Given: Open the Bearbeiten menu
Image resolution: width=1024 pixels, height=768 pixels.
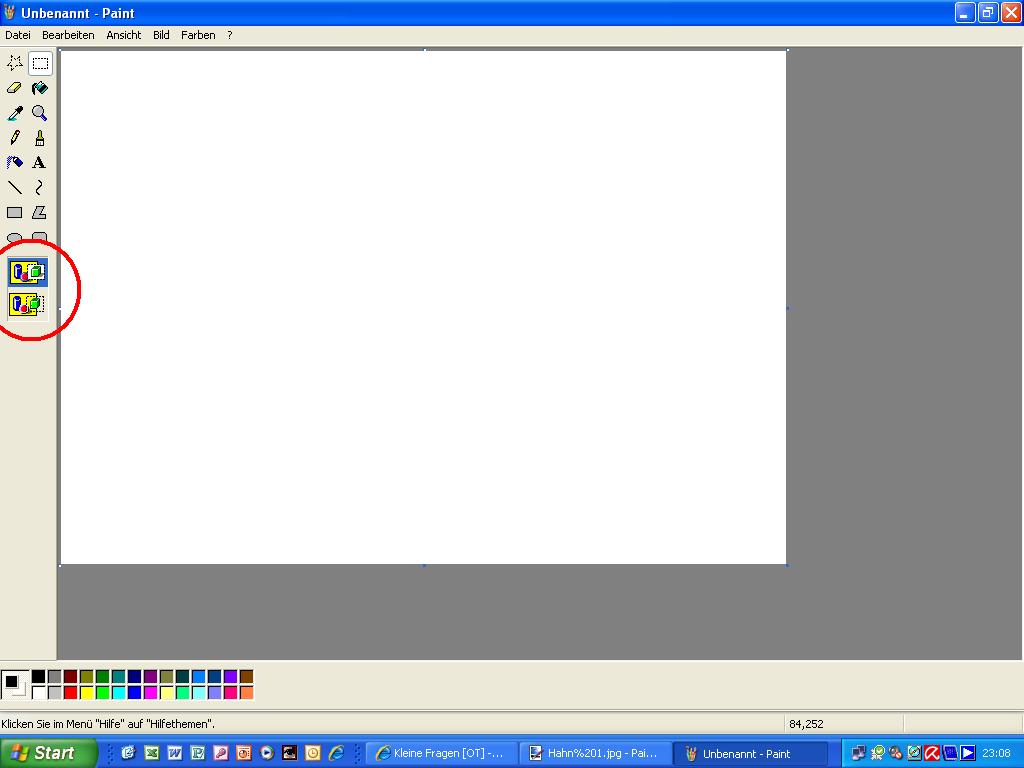Looking at the screenshot, I should 68,35.
